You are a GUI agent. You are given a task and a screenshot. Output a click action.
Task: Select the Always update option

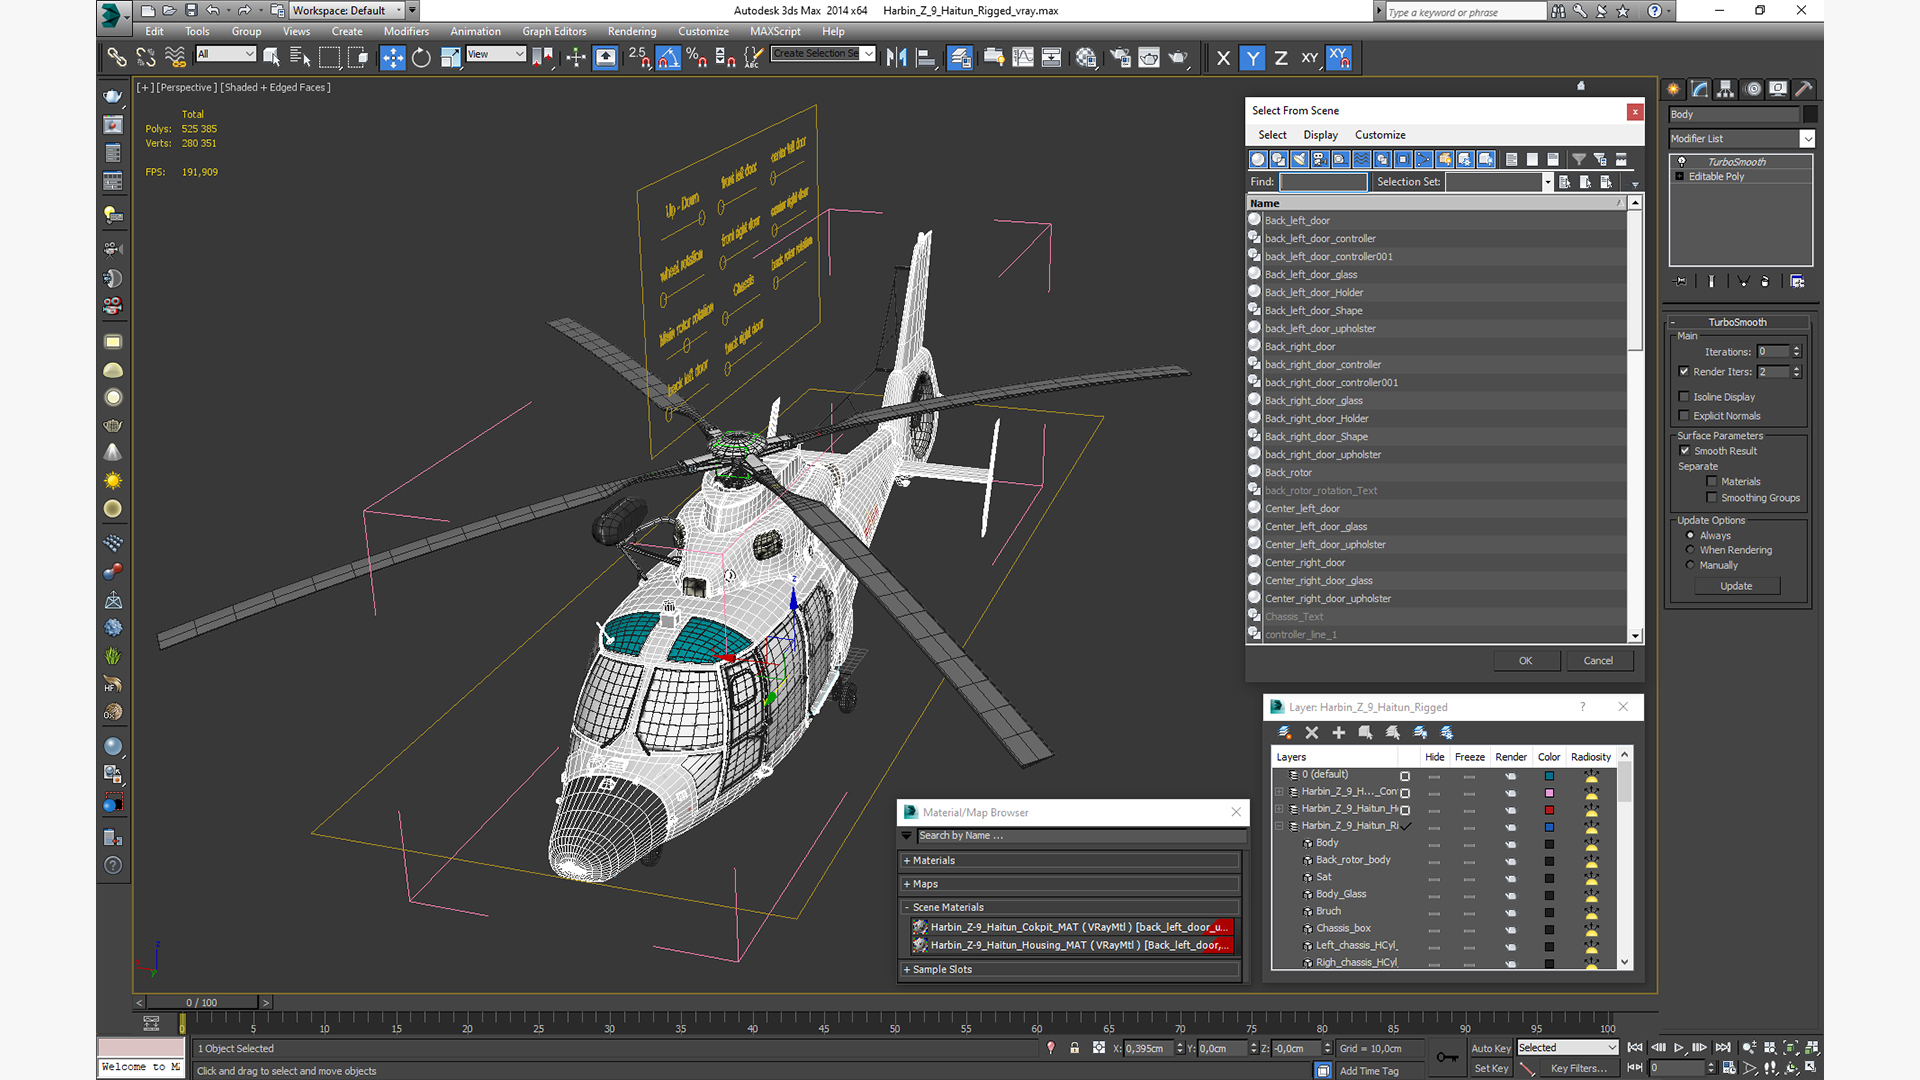pos(1691,536)
